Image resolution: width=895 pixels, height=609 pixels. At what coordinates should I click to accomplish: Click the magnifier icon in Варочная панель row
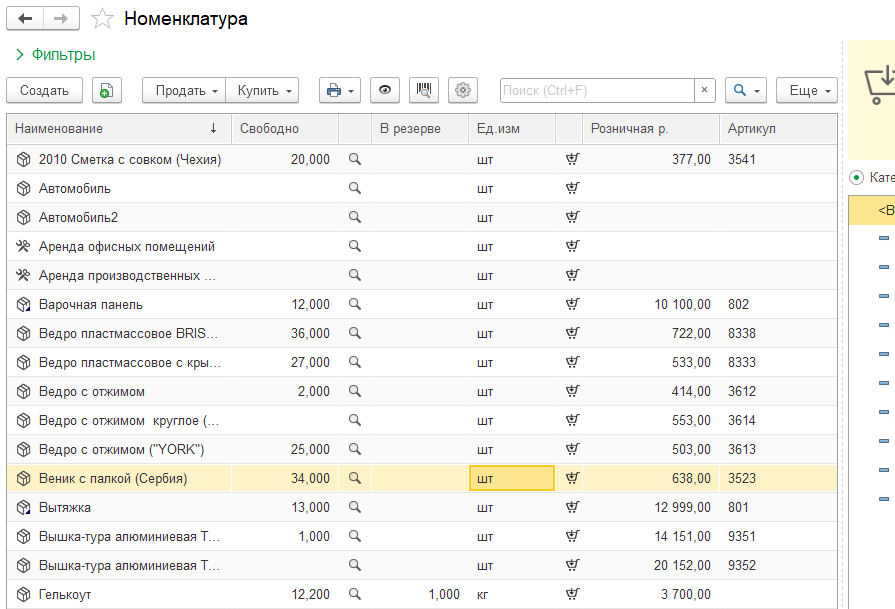pyautogui.click(x=354, y=304)
